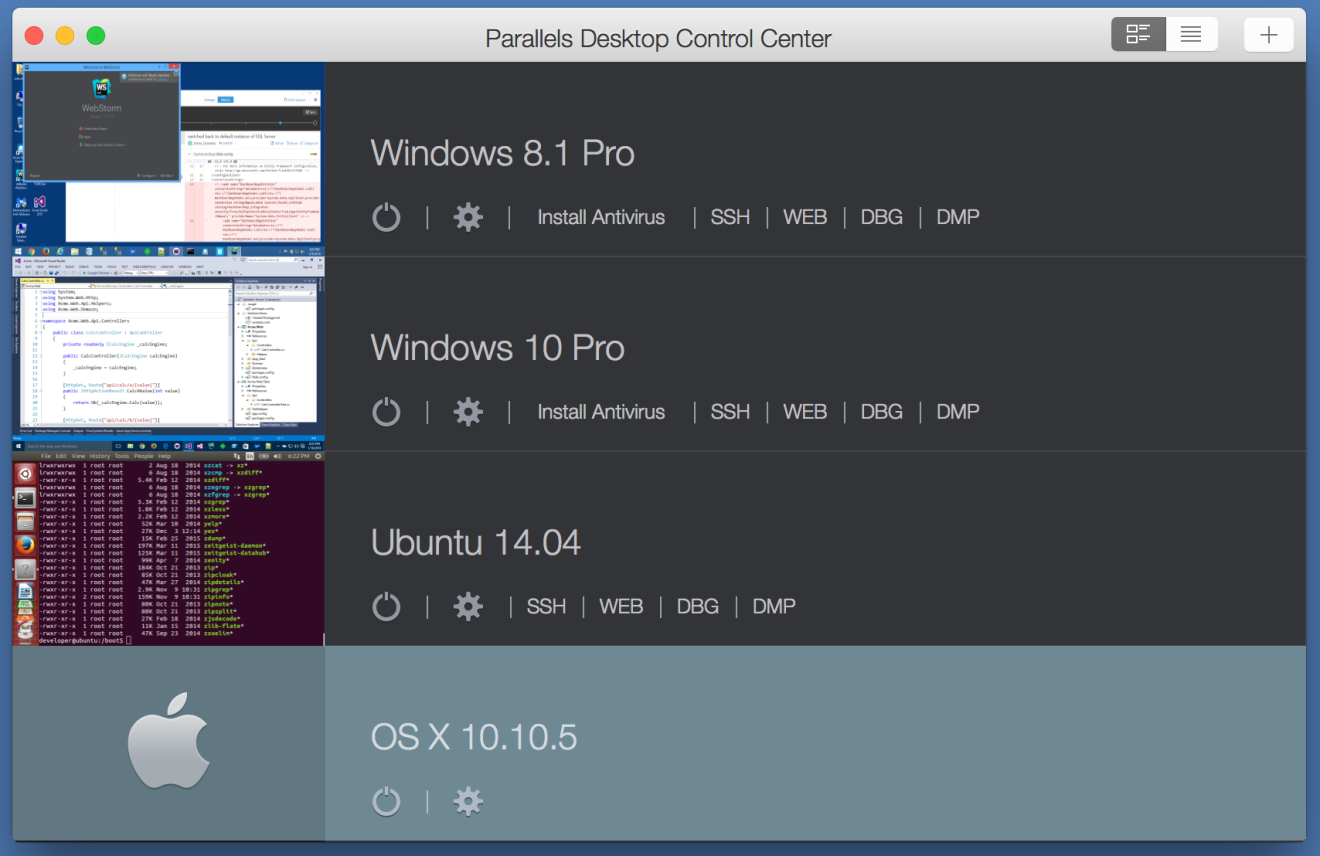Click SSH under Windows 10 Pro
This screenshot has height=856, width=1320.
pos(730,412)
